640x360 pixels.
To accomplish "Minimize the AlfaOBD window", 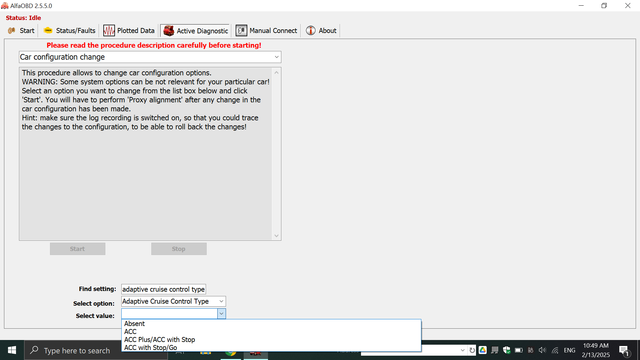I will (x=581, y=6).
